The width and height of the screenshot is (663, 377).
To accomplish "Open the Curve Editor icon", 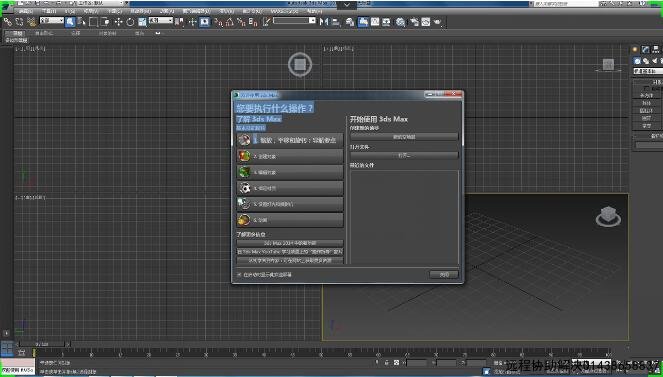I will pos(375,22).
